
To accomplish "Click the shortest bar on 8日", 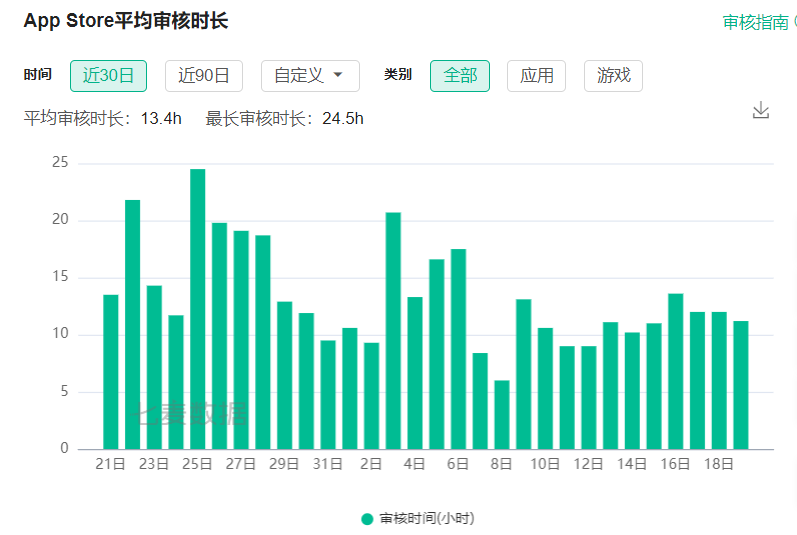I will (x=502, y=415).
